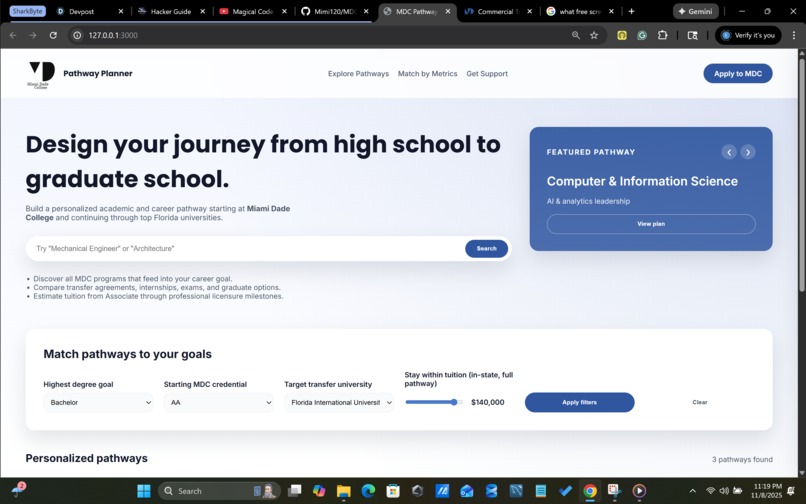
Task: Launch Microsoft Edge from the taskbar
Action: pos(368,491)
